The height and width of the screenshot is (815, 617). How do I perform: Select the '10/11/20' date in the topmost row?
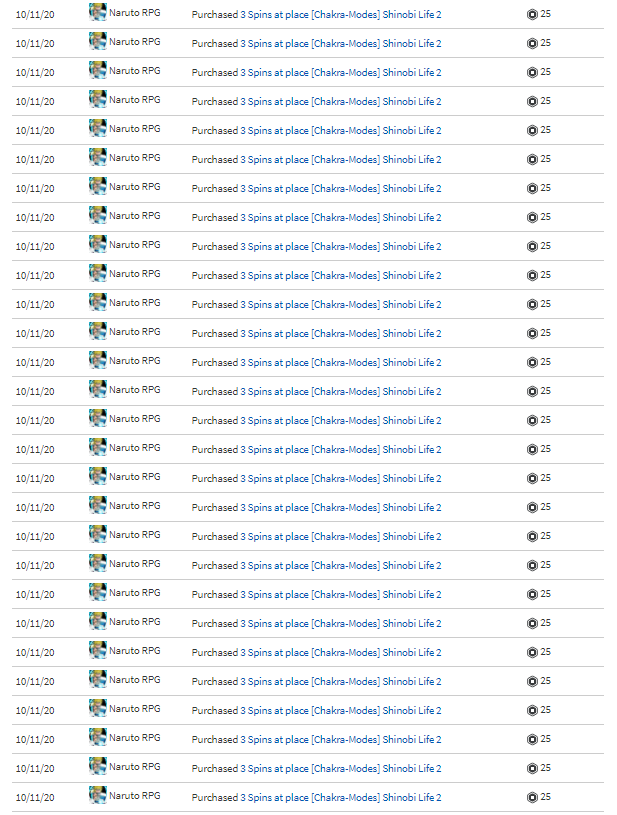35,15
